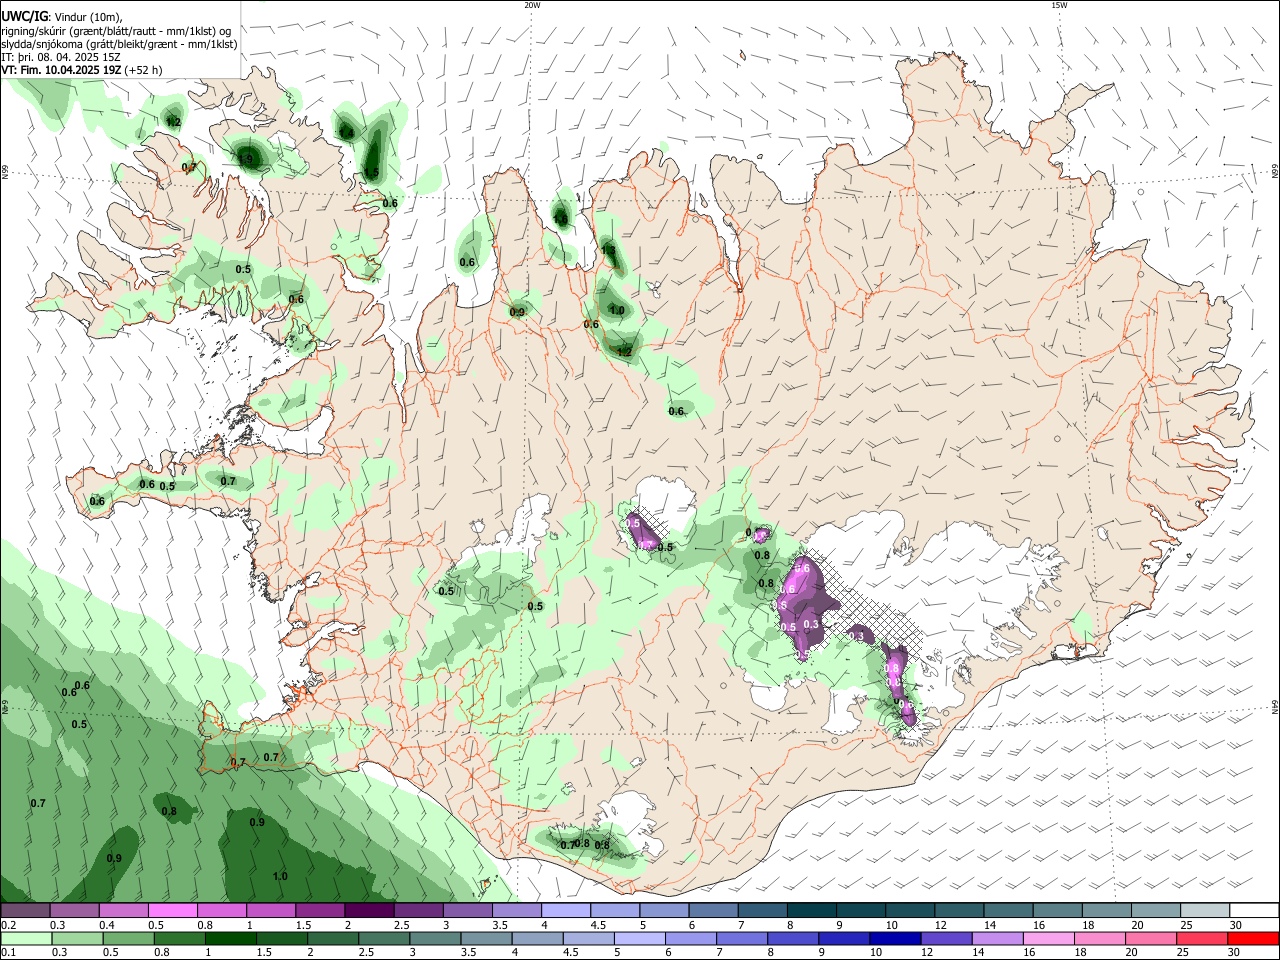Pick the darkest purple 2–2.5 snow swatch
This screenshot has height=960, width=1280.
click(x=369, y=911)
